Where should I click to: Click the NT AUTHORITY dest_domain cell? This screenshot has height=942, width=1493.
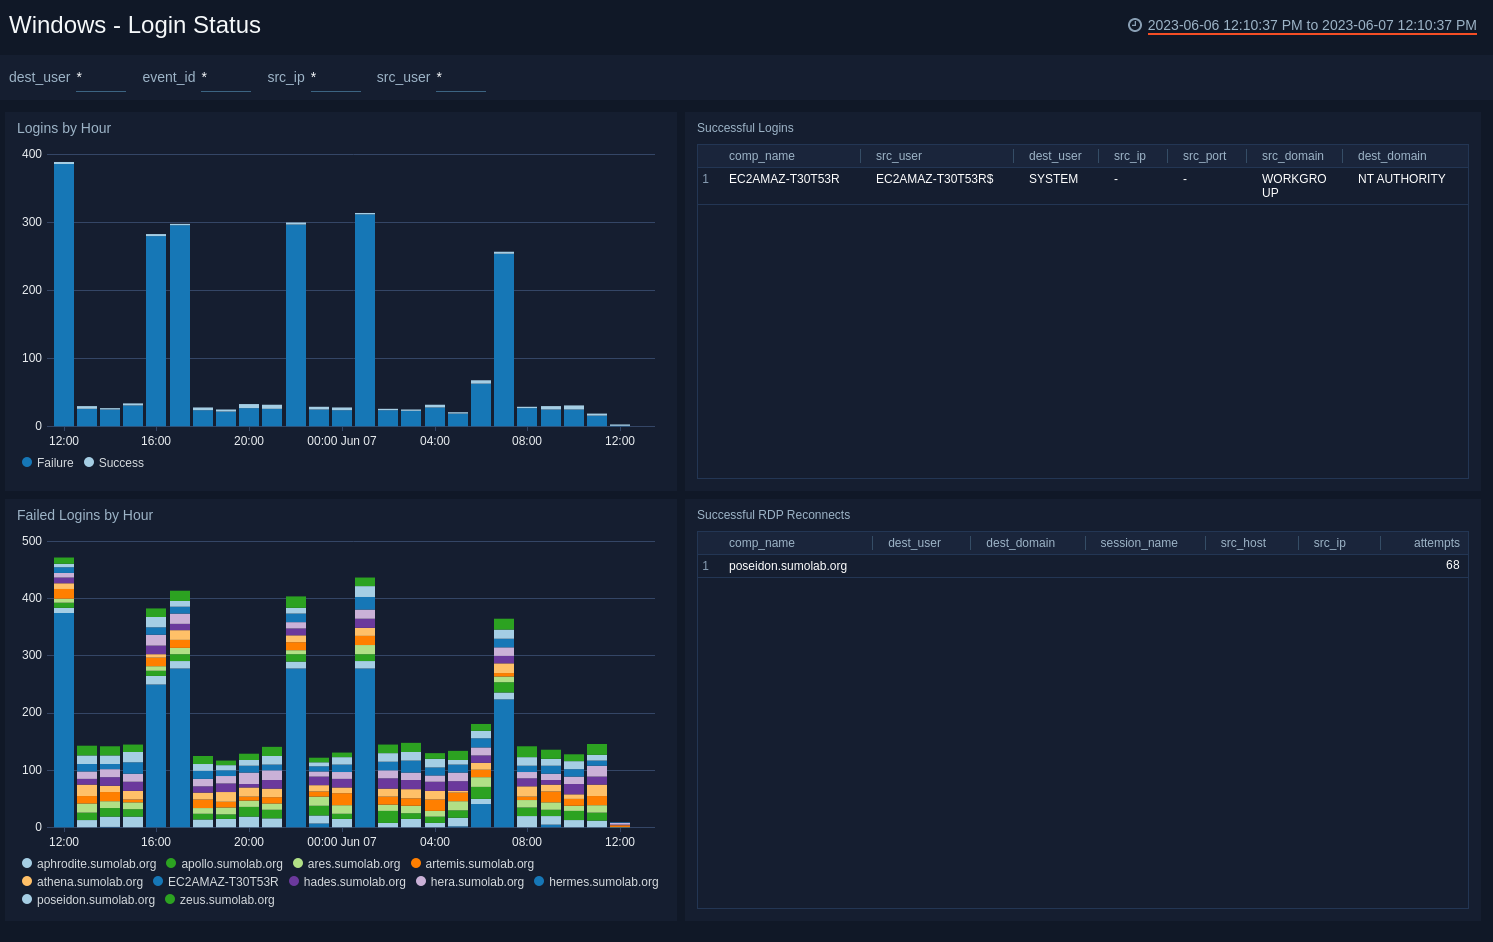click(1402, 179)
